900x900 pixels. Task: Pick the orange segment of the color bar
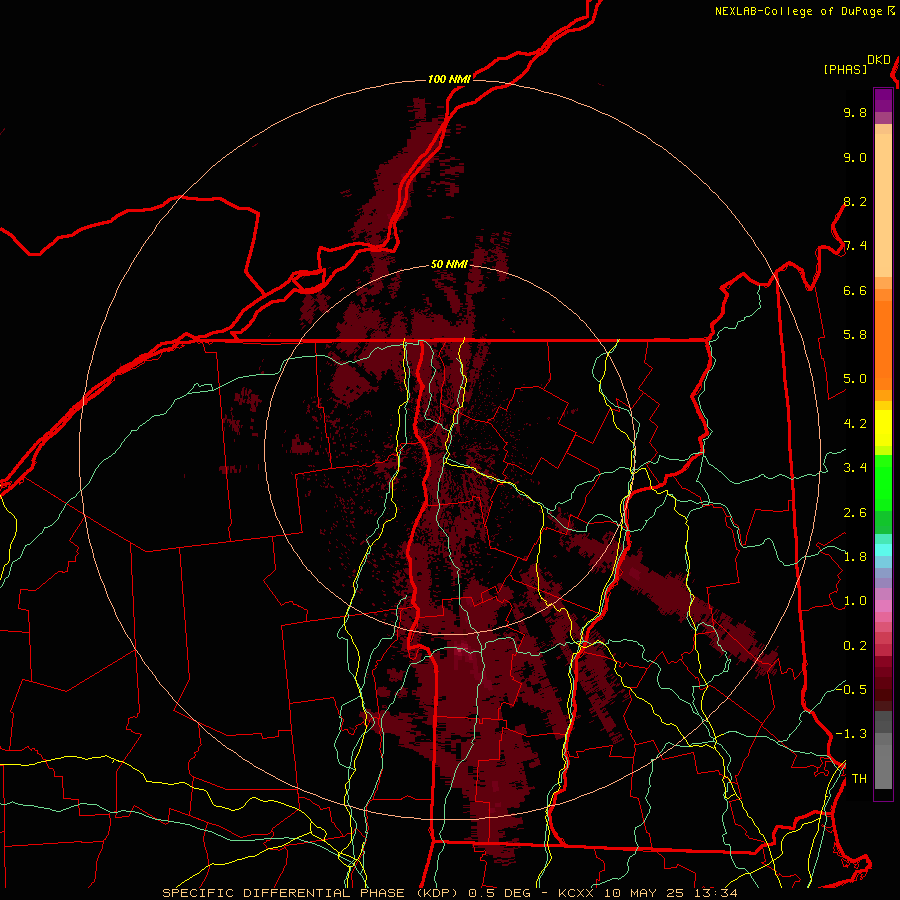pyautogui.click(x=883, y=344)
